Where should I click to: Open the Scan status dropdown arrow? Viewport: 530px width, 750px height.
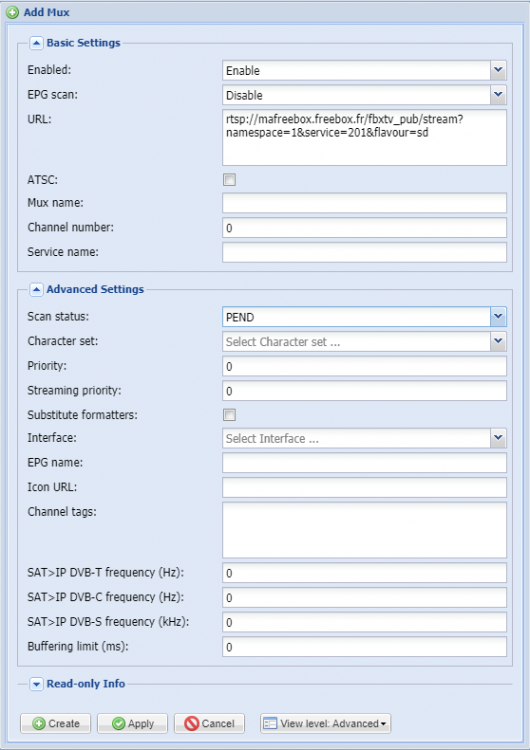(498, 317)
